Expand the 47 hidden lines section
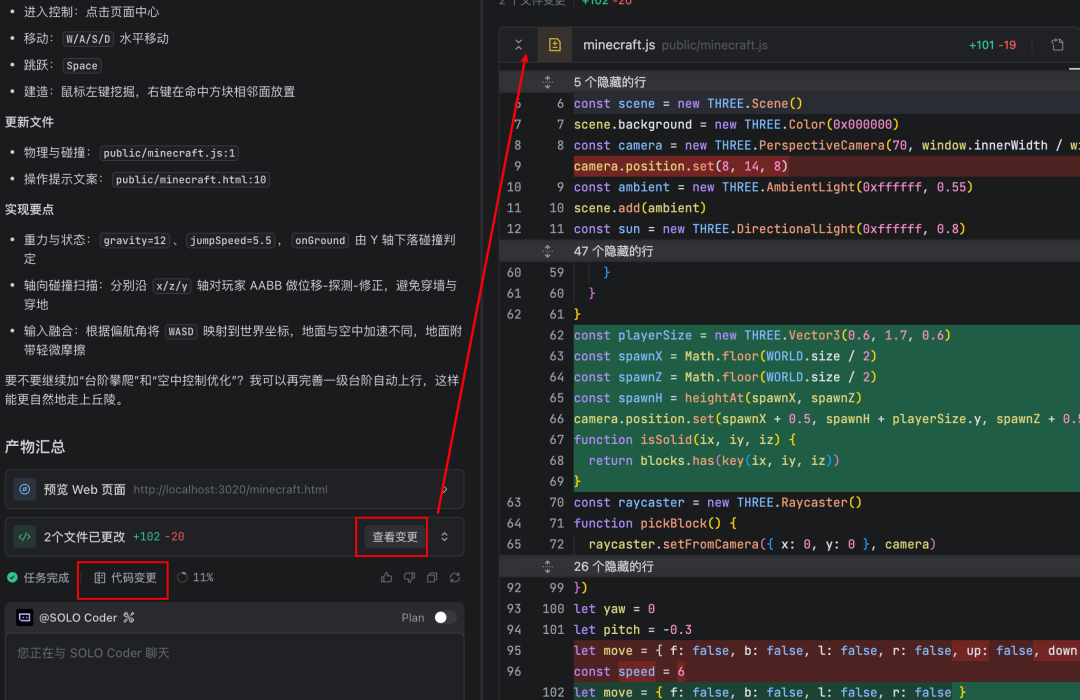This screenshot has width=1080, height=700. [548, 251]
